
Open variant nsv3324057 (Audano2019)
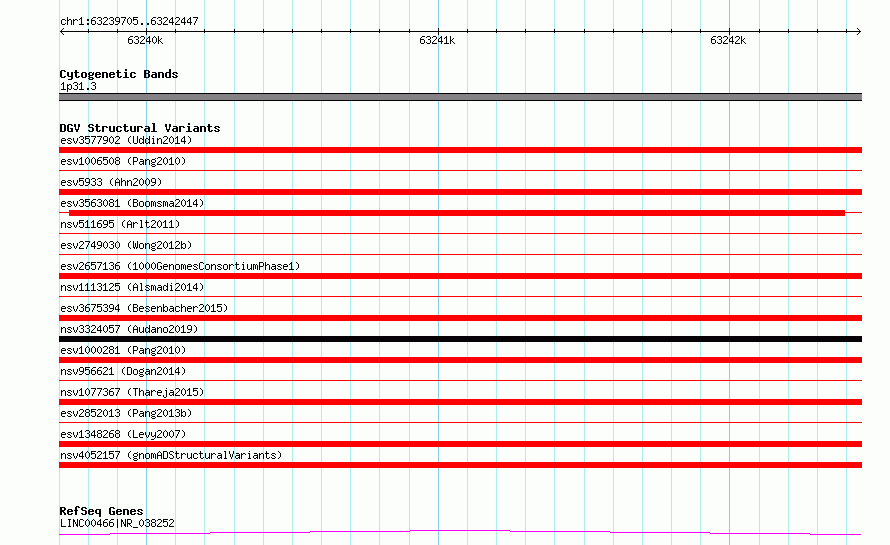point(129,329)
